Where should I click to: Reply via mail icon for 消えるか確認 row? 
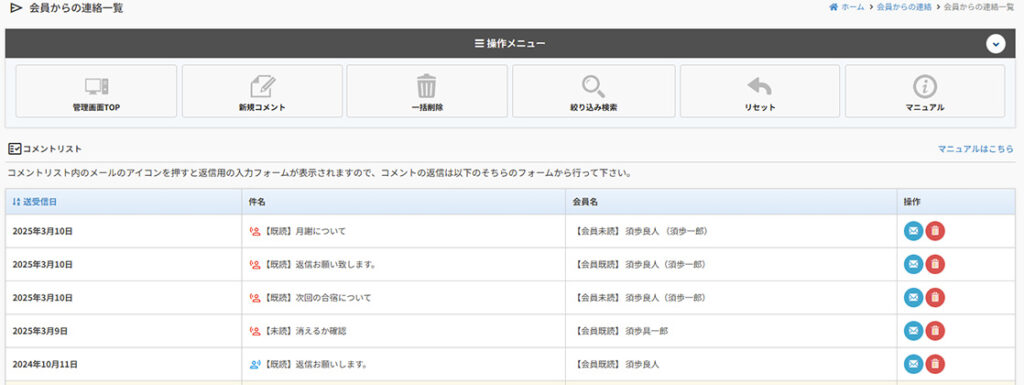click(914, 331)
